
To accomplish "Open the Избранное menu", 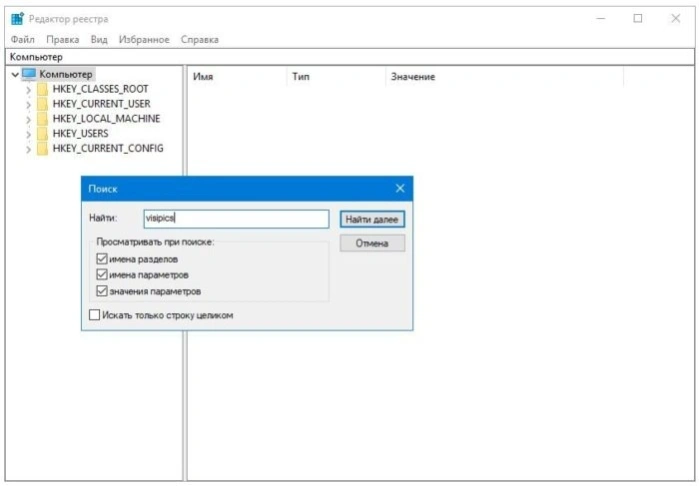I will pos(144,40).
